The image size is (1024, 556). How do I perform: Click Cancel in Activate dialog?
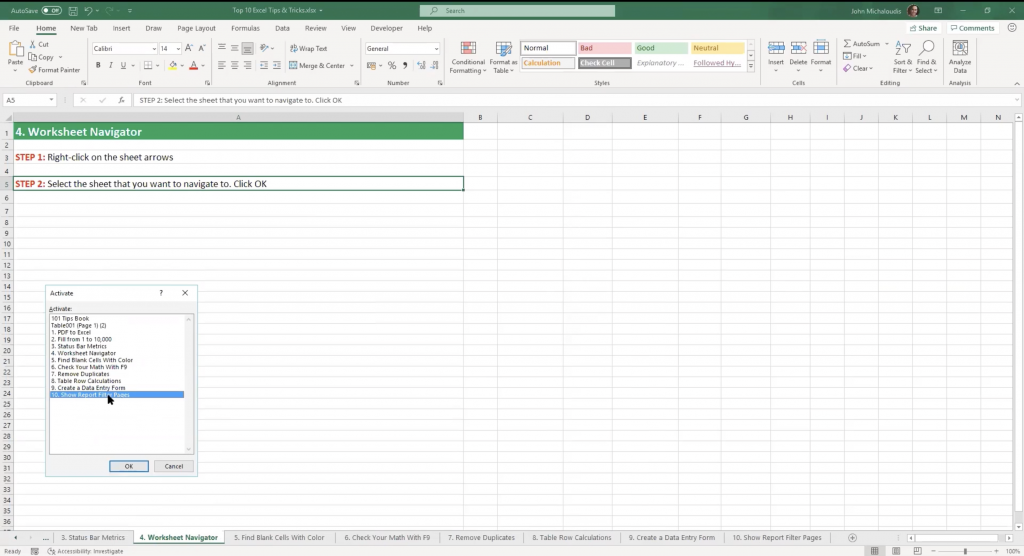tap(174, 466)
